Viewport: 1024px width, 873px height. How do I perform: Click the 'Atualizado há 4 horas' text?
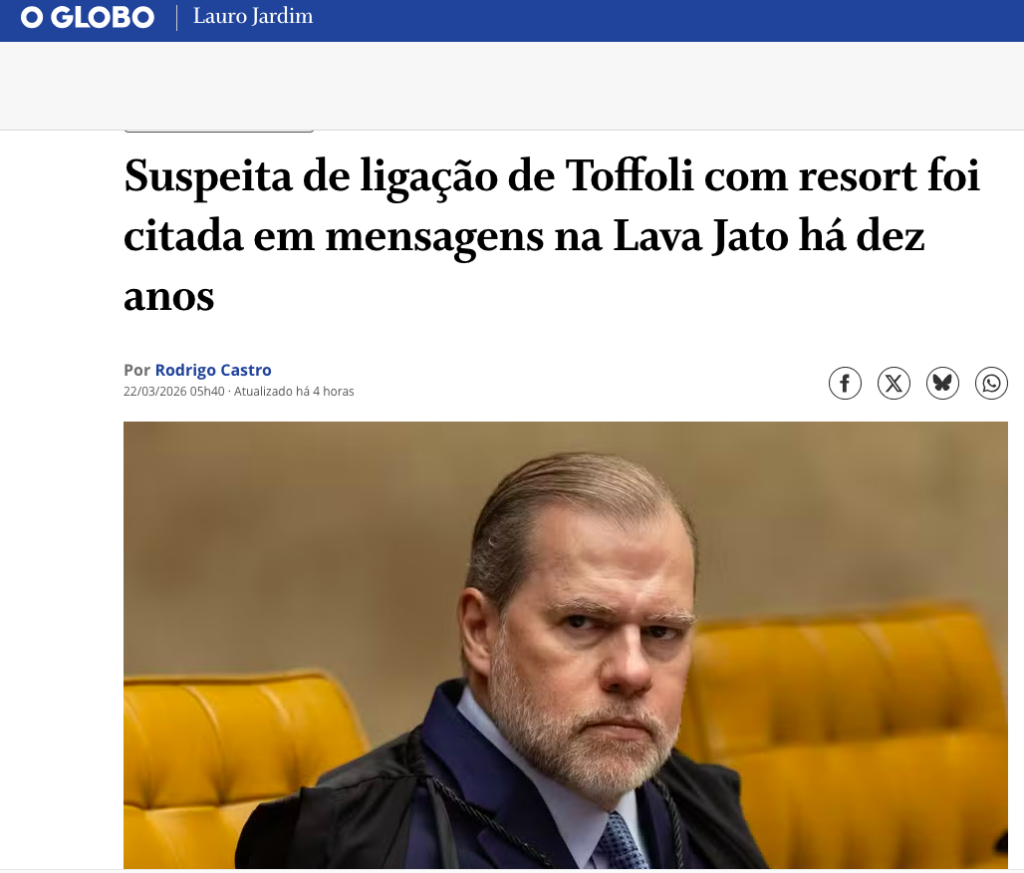pyautogui.click(x=294, y=391)
